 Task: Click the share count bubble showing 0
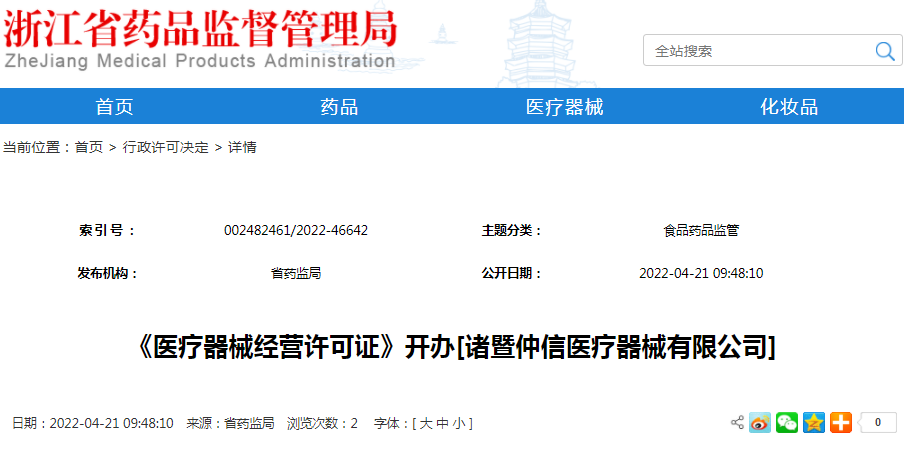[x=877, y=423]
